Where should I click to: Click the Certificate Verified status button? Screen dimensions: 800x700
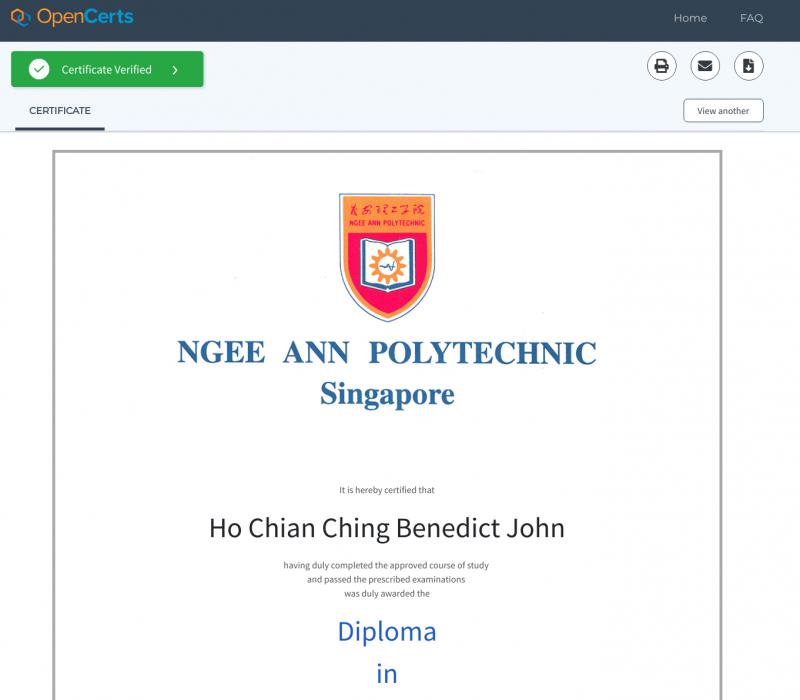click(107, 70)
